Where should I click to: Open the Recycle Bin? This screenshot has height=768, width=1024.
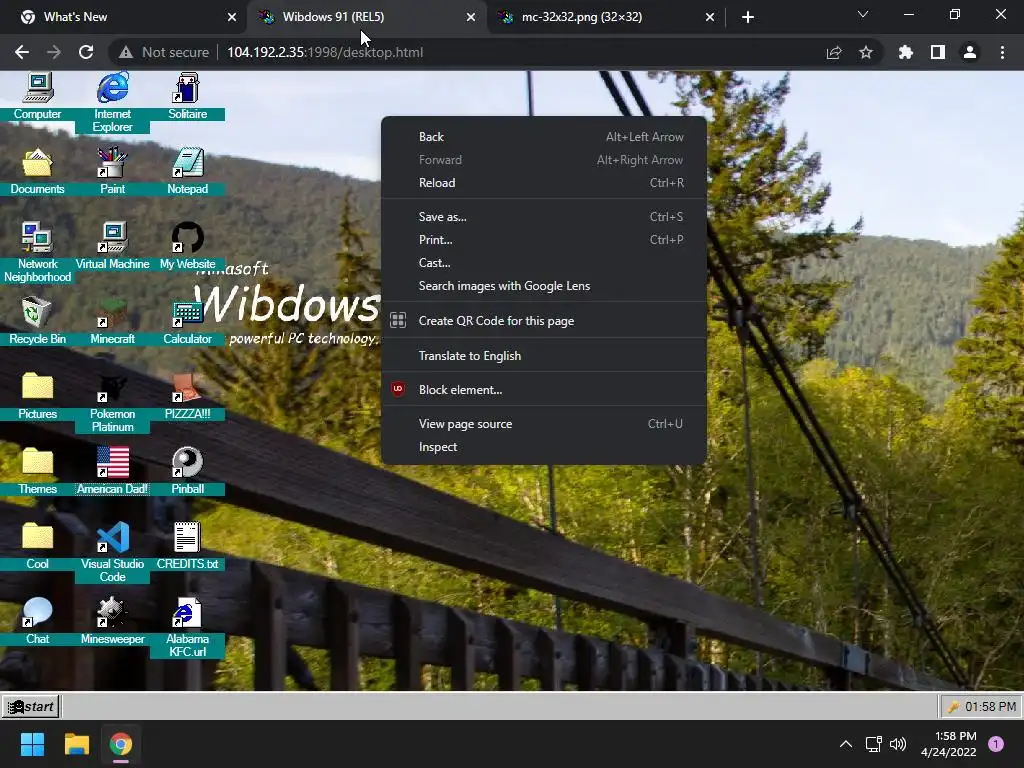click(x=37, y=321)
